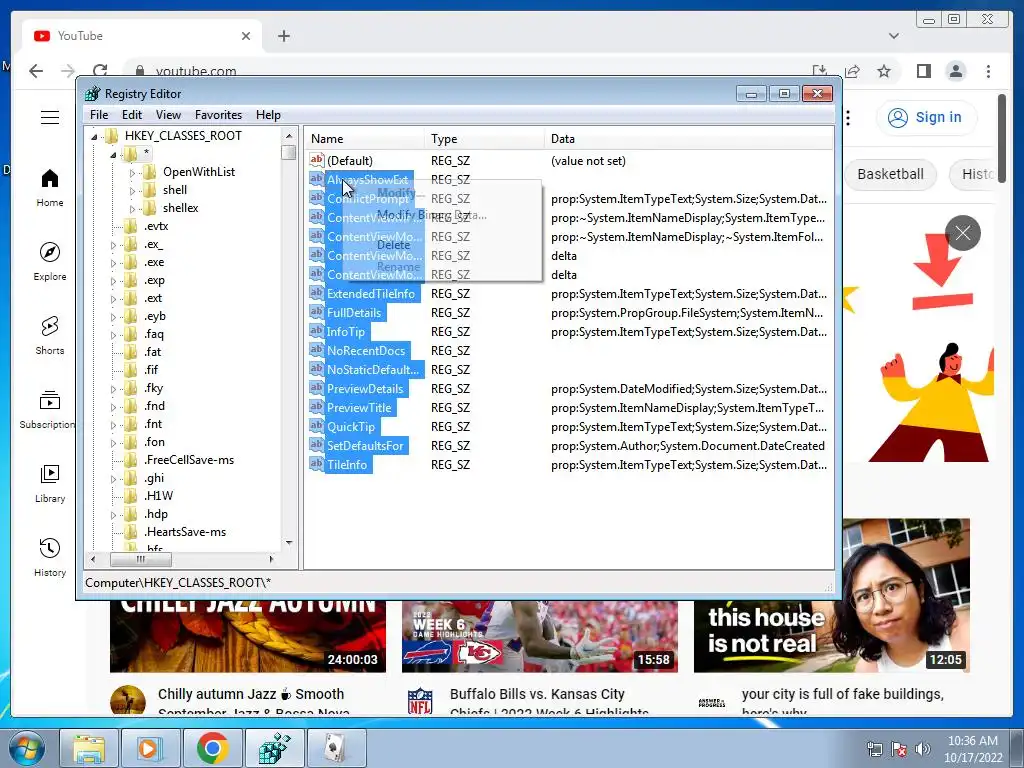Image resolution: width=1024 pixels, height=768 pixels.
Task: Click the tree pane horizontal scrollbar thumb
Action: click(x=141, y=560)
